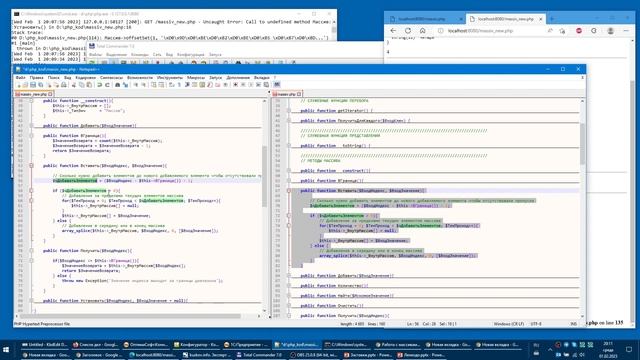
Task: Expand Добавить function fold in right pane
Action: [x=289, y=276]
